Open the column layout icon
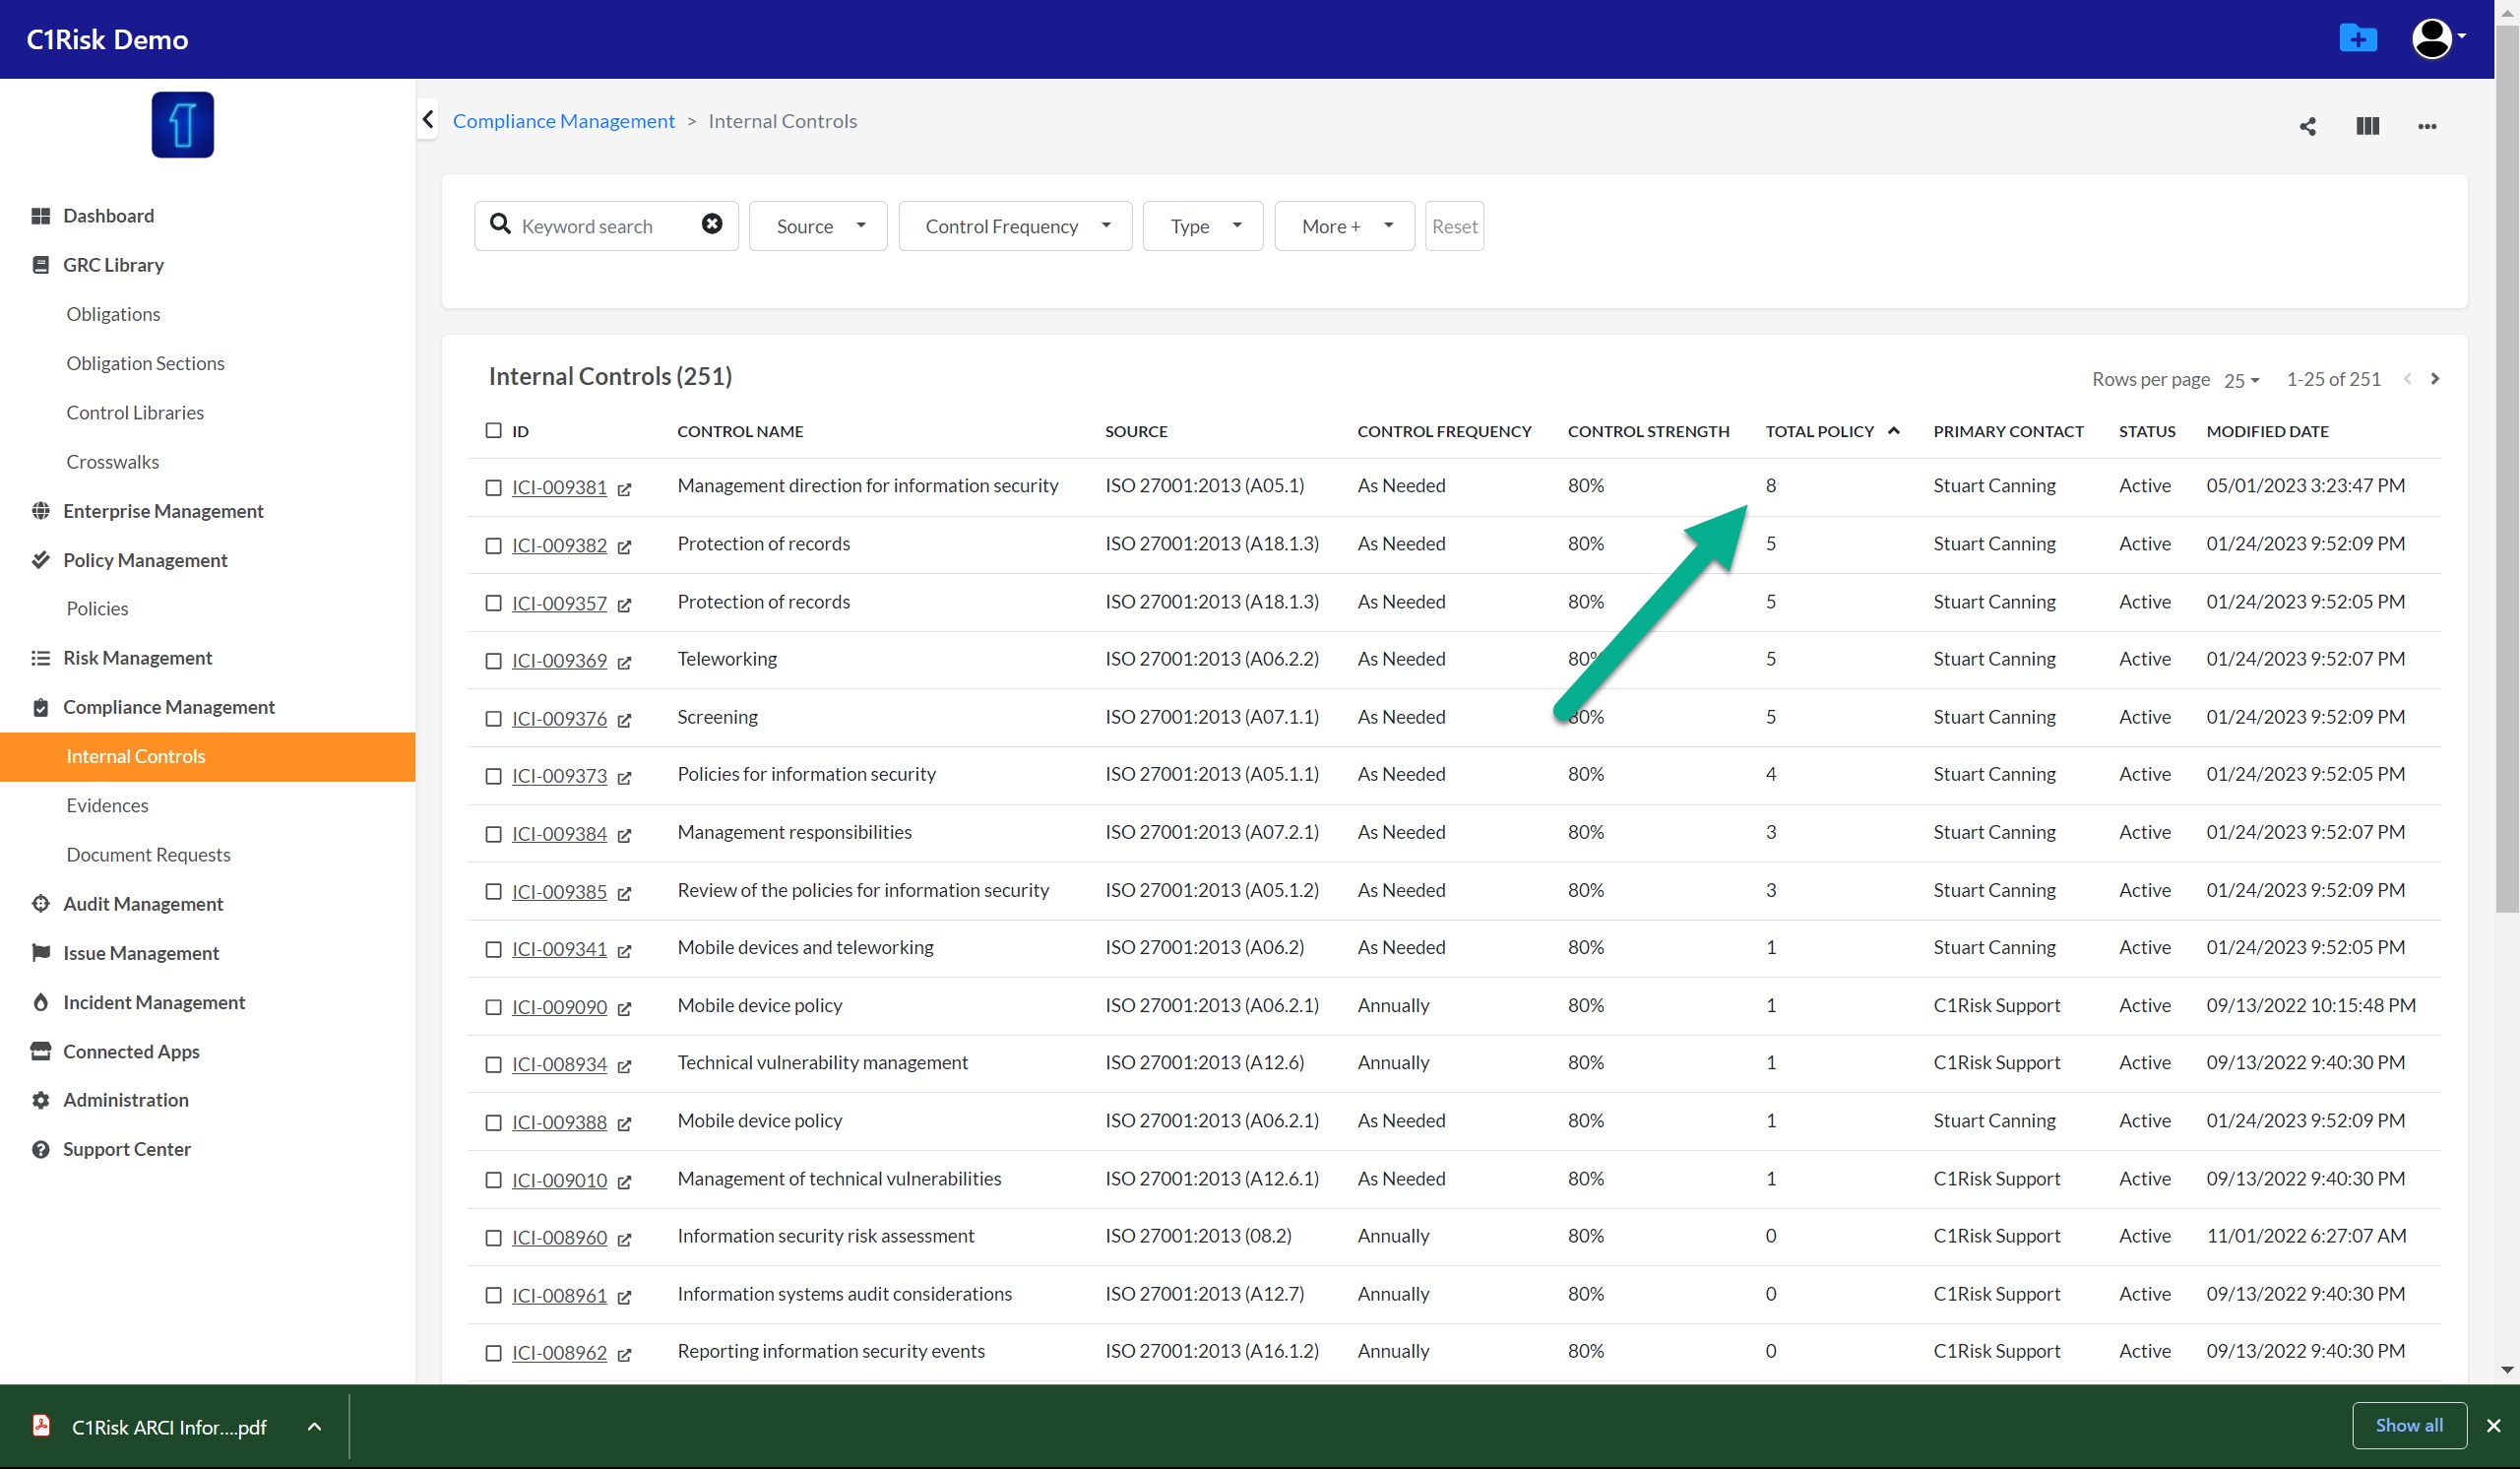Screen dimensions: 2520x1469 click(2367, 126)
